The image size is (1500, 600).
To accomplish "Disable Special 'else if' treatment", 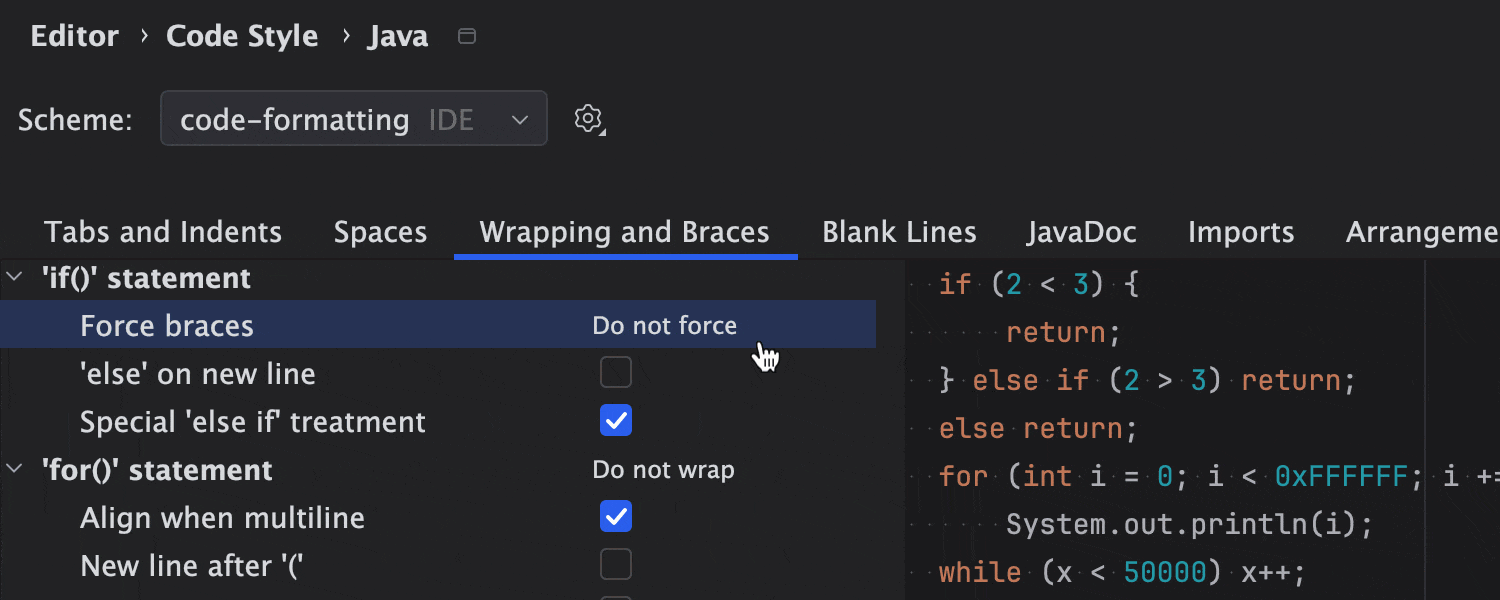I will (616, 420).
